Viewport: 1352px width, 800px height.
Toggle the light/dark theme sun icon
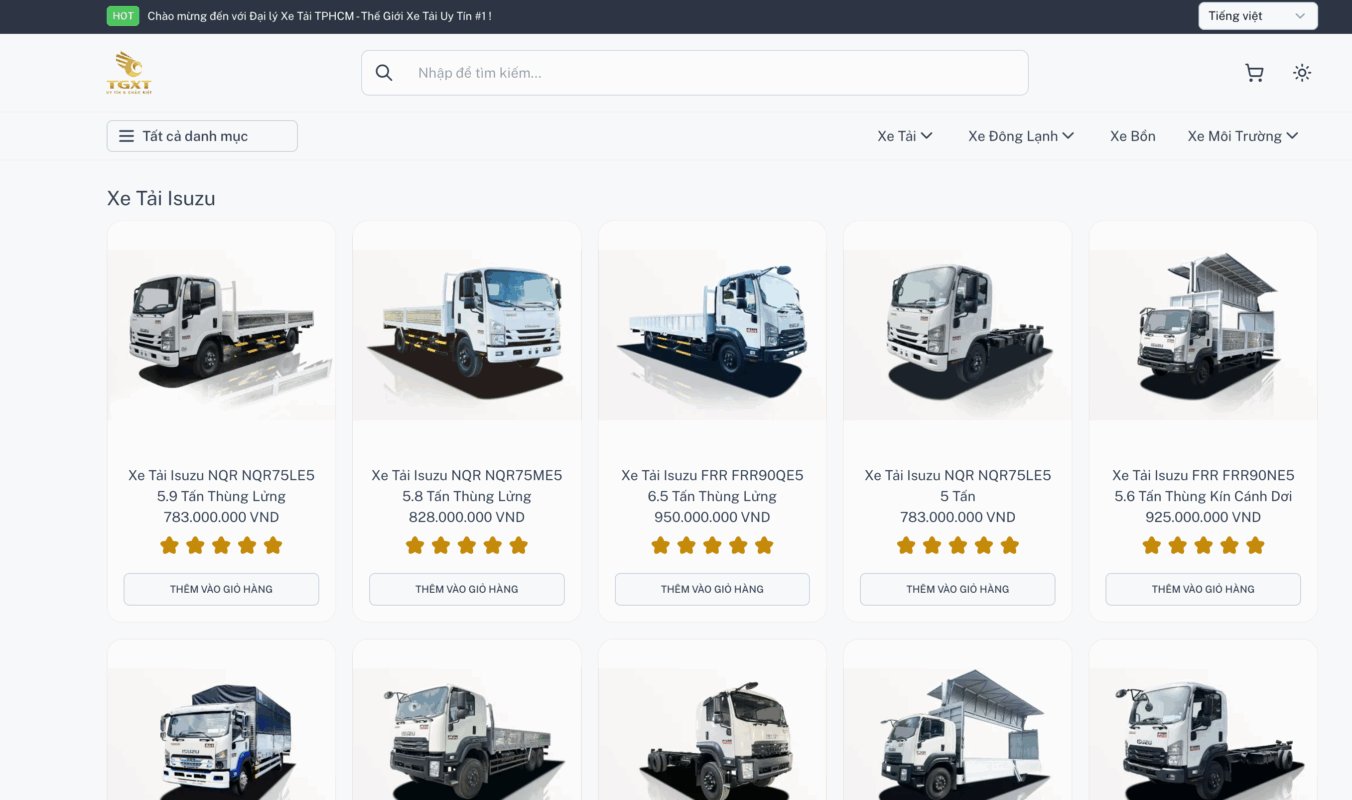point(1302,73)
